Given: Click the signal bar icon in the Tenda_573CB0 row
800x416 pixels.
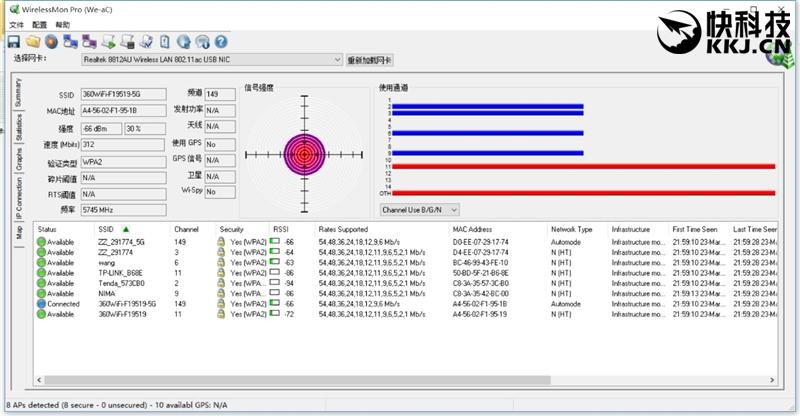Looking at the screenshot, I should click(x=274, y=282).
